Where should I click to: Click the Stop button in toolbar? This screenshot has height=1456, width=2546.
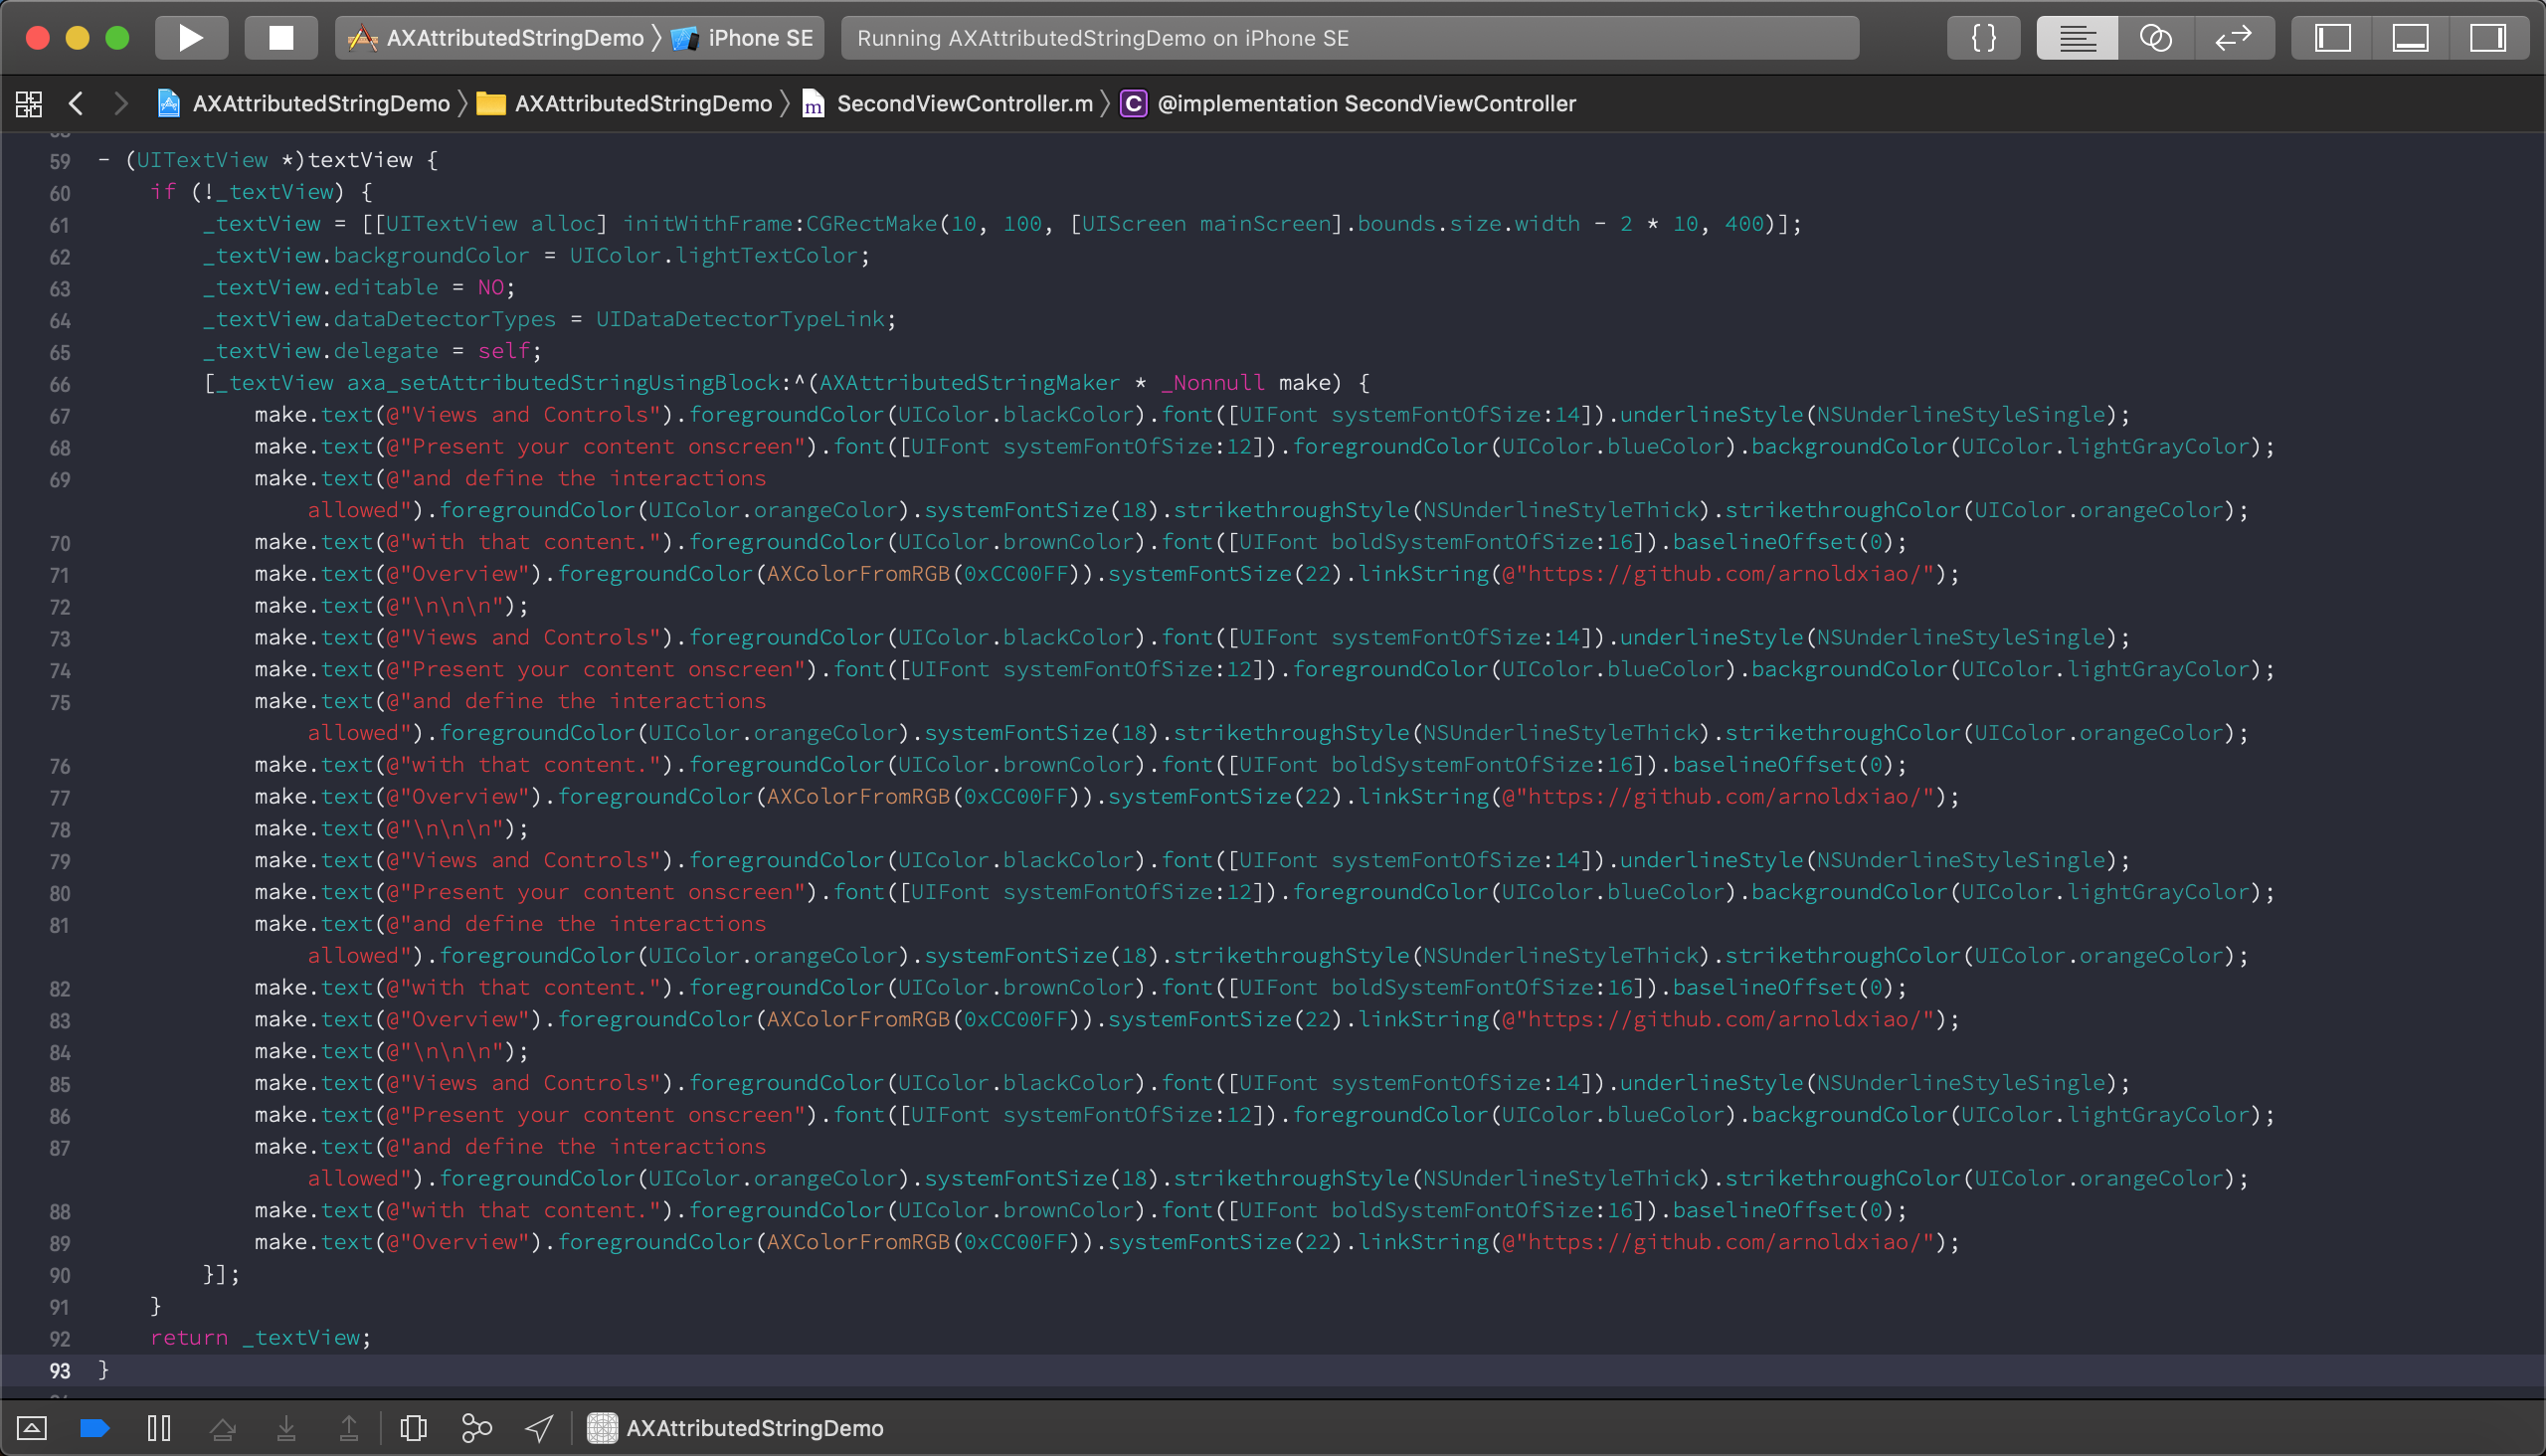[x=281, y=38]
